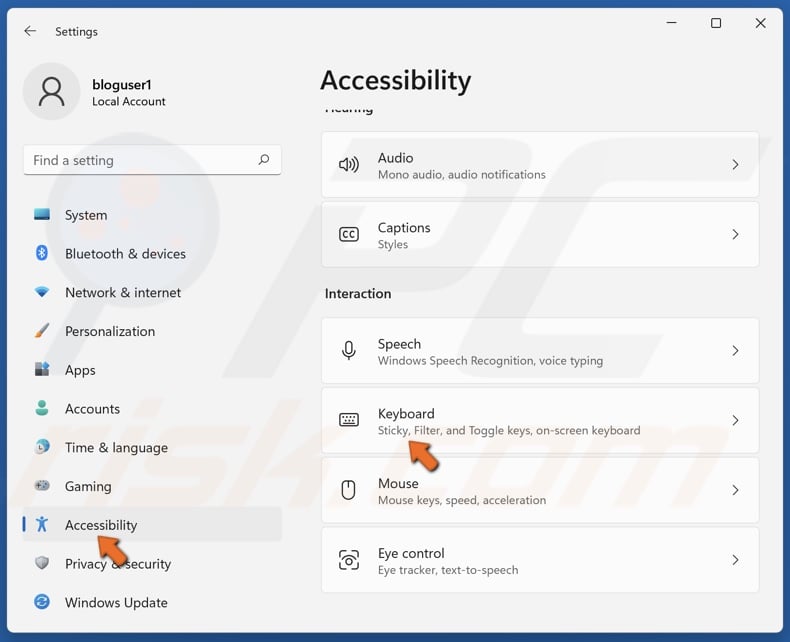Open Sticky, Filter, and Toggle keys settings
The width and height of the screenshot is (790, 642).
[540, 420]
